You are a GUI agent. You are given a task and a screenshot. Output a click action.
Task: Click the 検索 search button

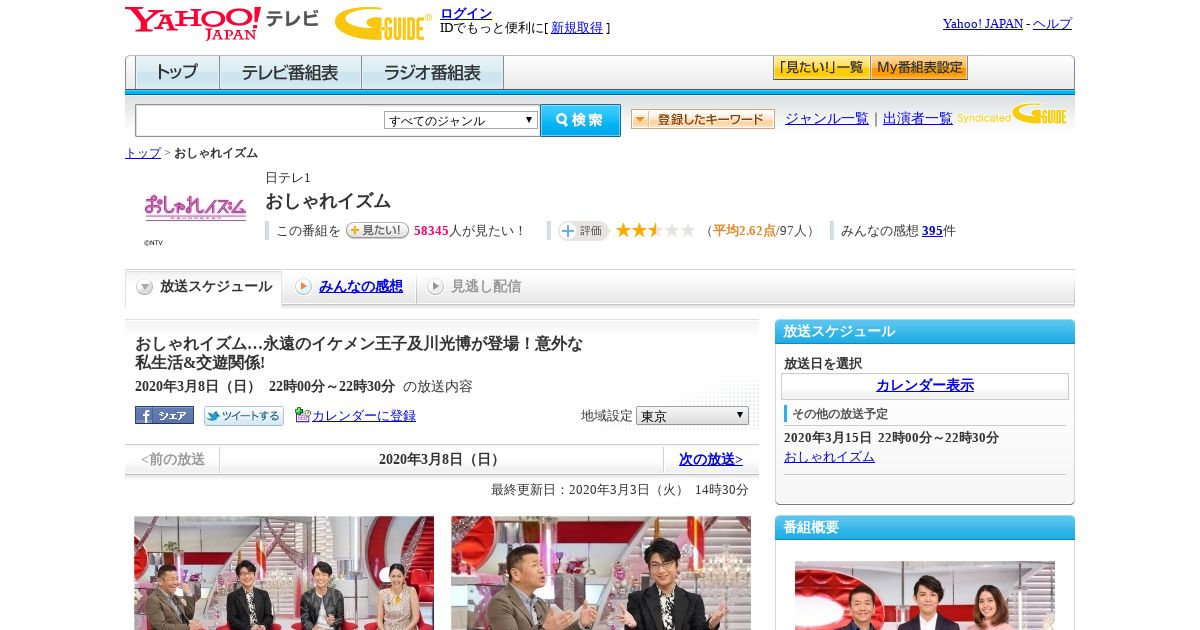tap(580, 120)
